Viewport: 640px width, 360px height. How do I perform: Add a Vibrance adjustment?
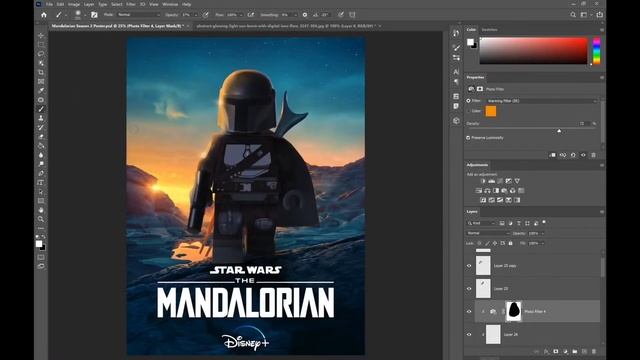tap(517, 181)
